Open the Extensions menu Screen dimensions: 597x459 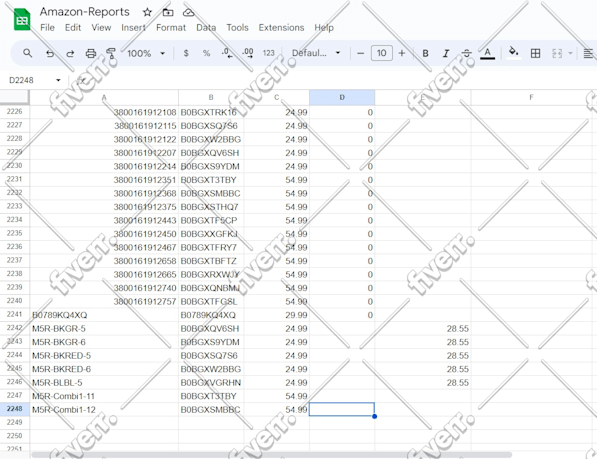coord(281,27)
